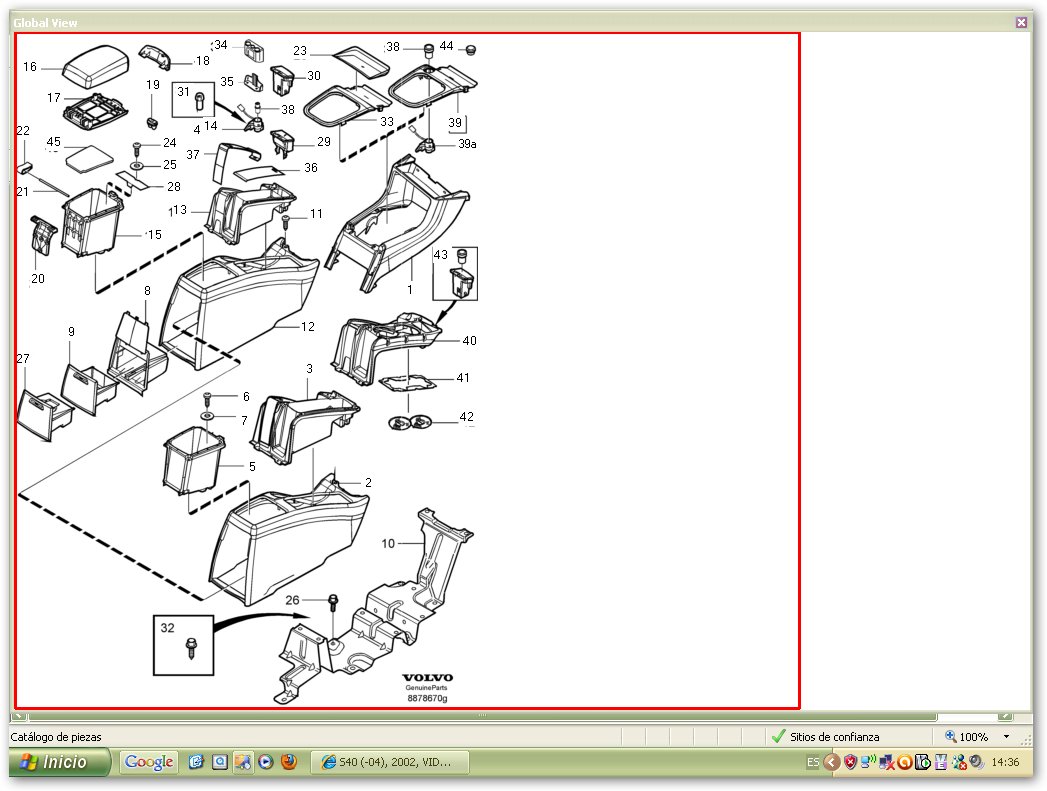Click the orange circular tray icon

[x=905, y=762]
